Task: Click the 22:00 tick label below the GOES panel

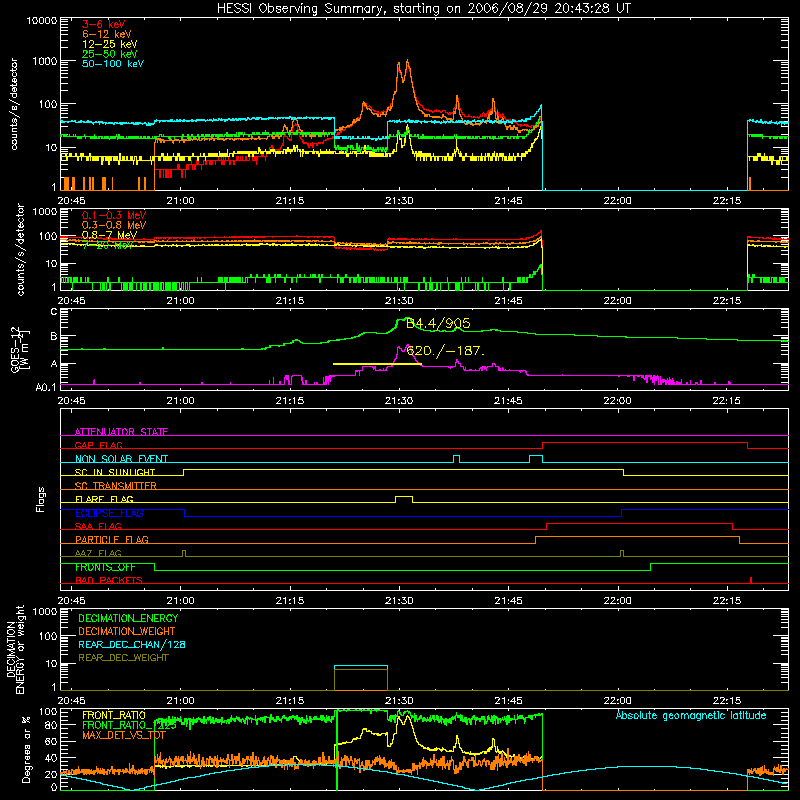Action: pos(617,401)
